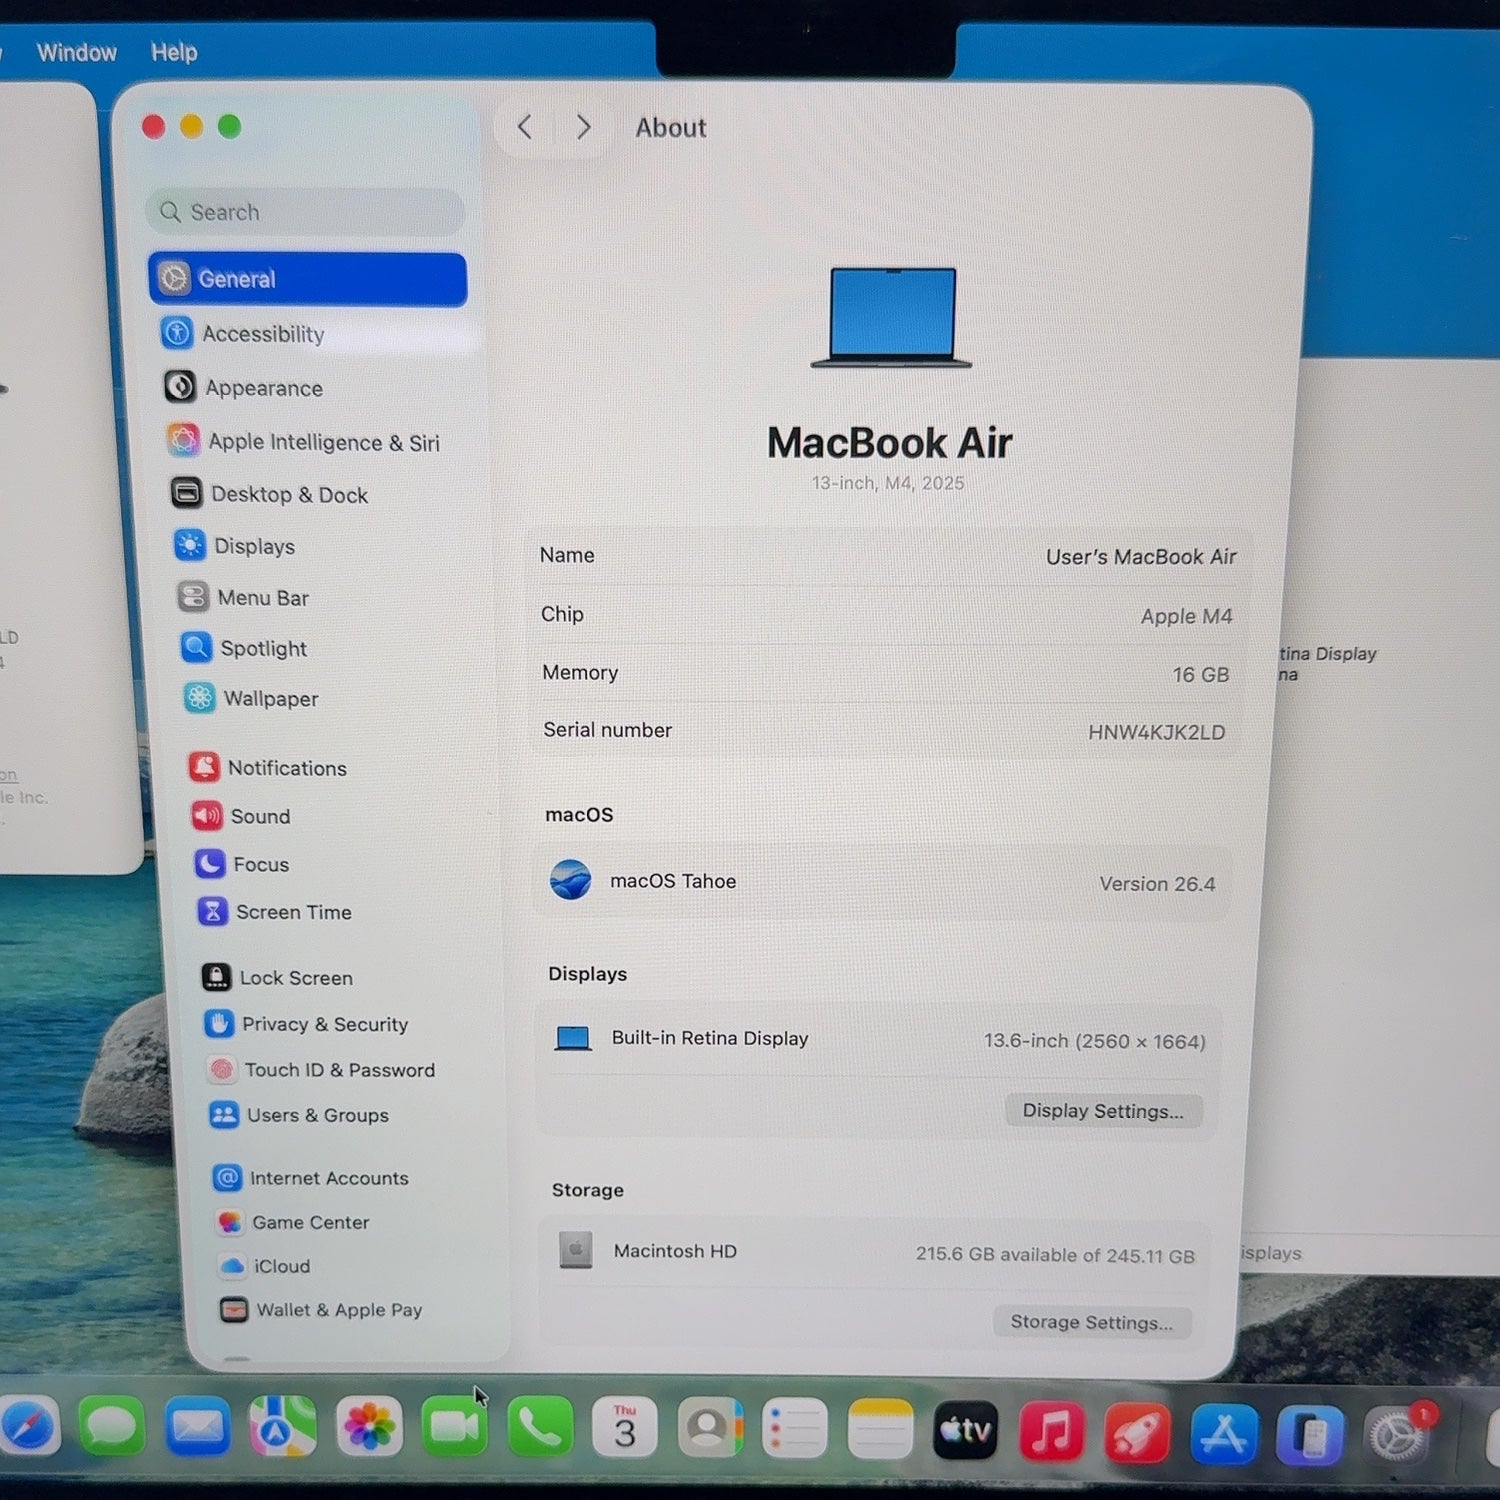Click the macOS Tahoe icon

pyautogui.click(x=570, y=880)
